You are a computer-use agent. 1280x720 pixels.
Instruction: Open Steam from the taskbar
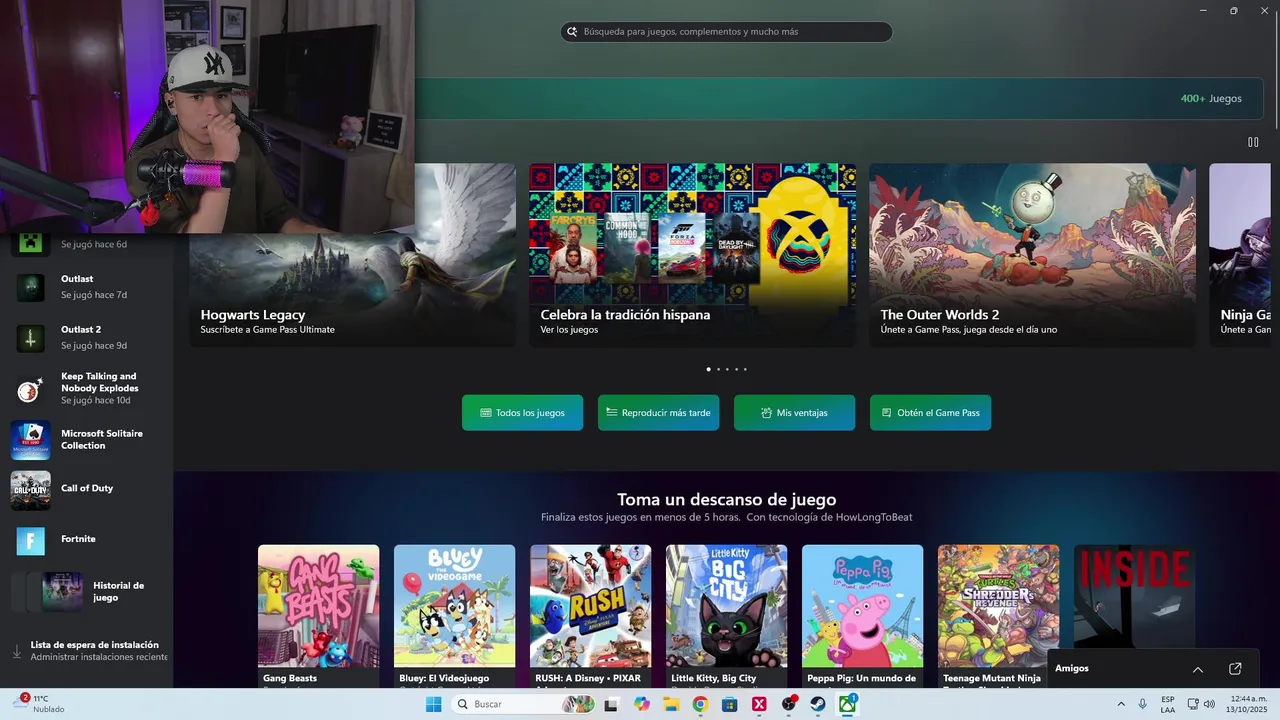[818, 704]
